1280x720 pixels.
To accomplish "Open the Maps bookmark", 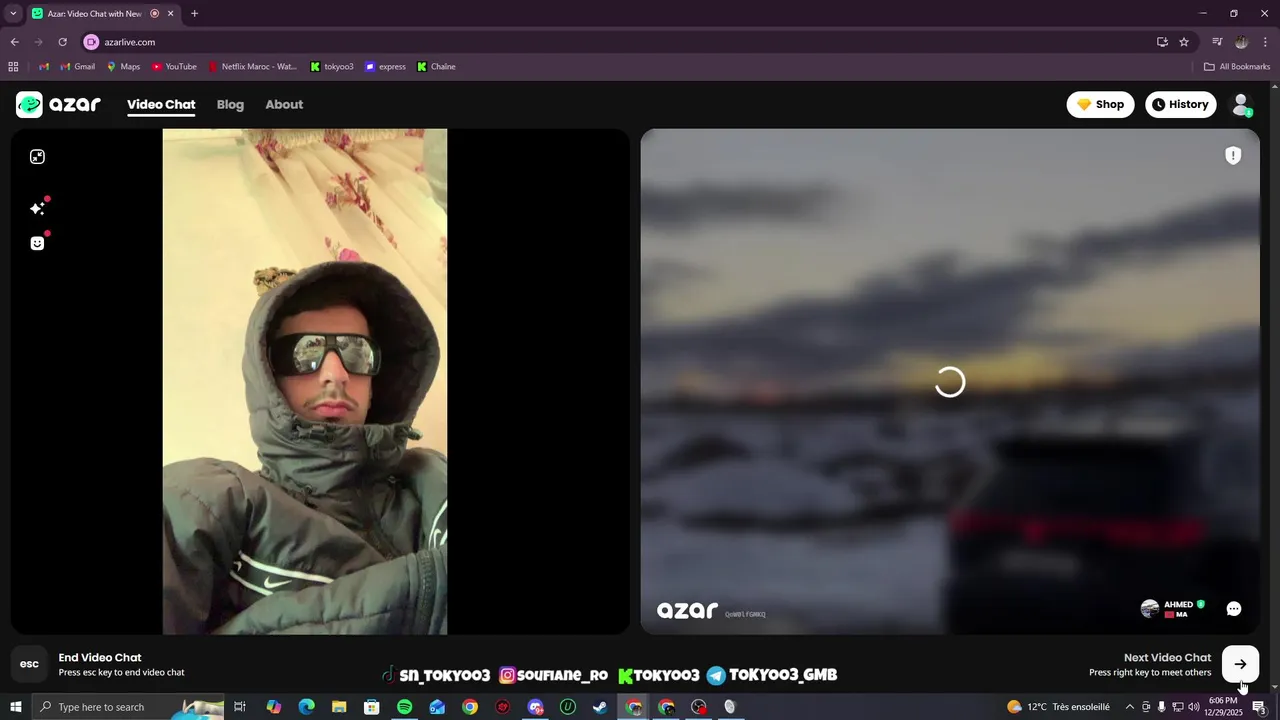I will click(x=123, y=67).
